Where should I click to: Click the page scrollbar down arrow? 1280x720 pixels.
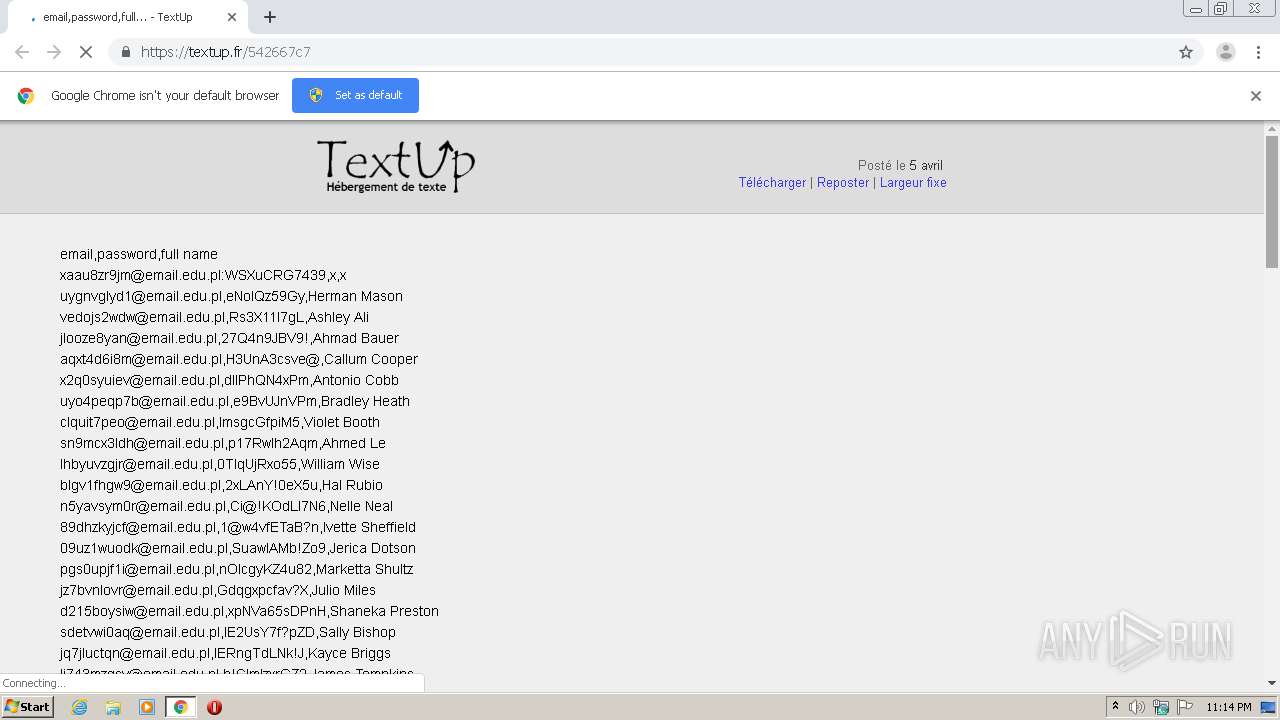1272,683
